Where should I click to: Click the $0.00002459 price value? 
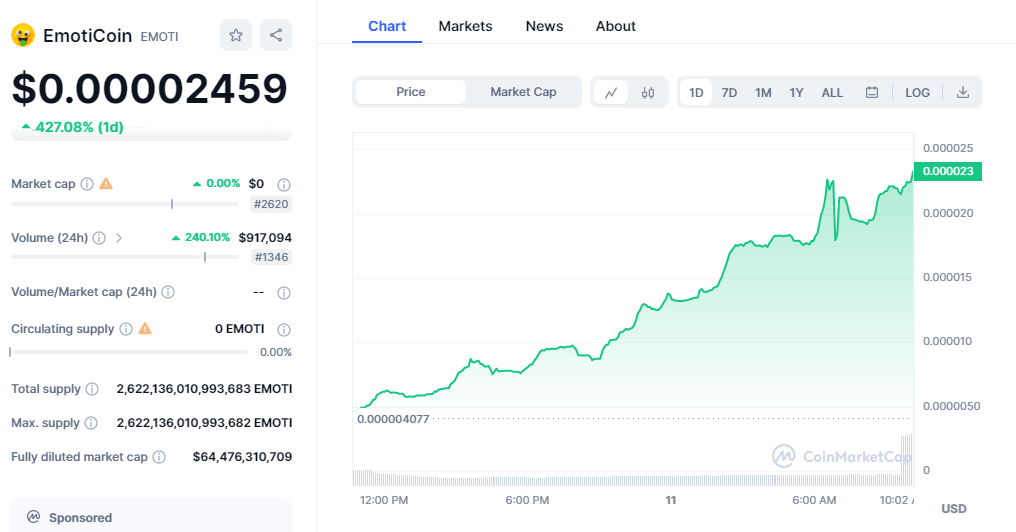[x=150, y=88]
